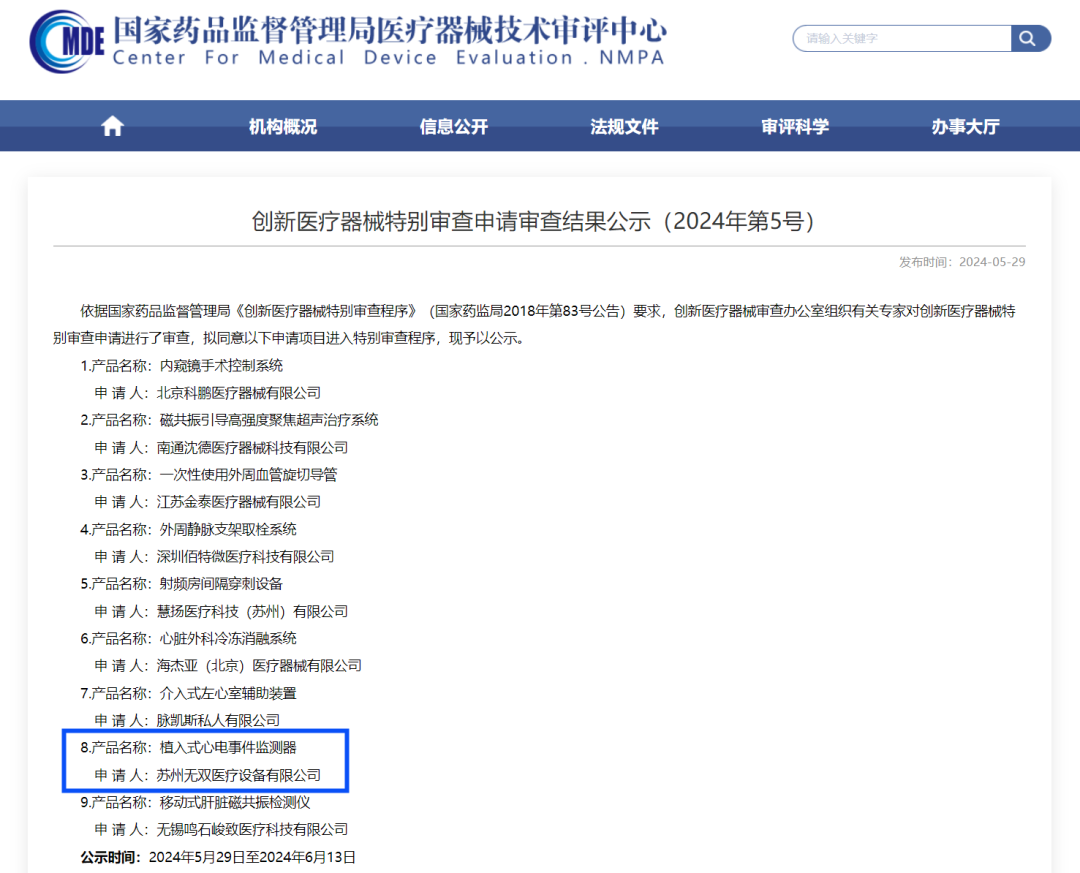Click product name 一次性使用外周血管旋切导管
1080x873 pixels.
coord(248,474)
